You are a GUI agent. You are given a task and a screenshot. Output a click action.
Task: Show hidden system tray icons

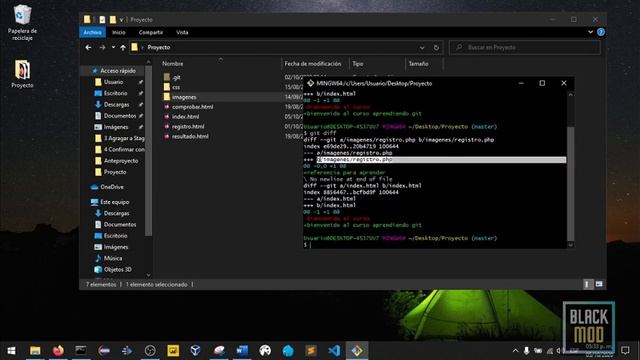tap(515, 351)
